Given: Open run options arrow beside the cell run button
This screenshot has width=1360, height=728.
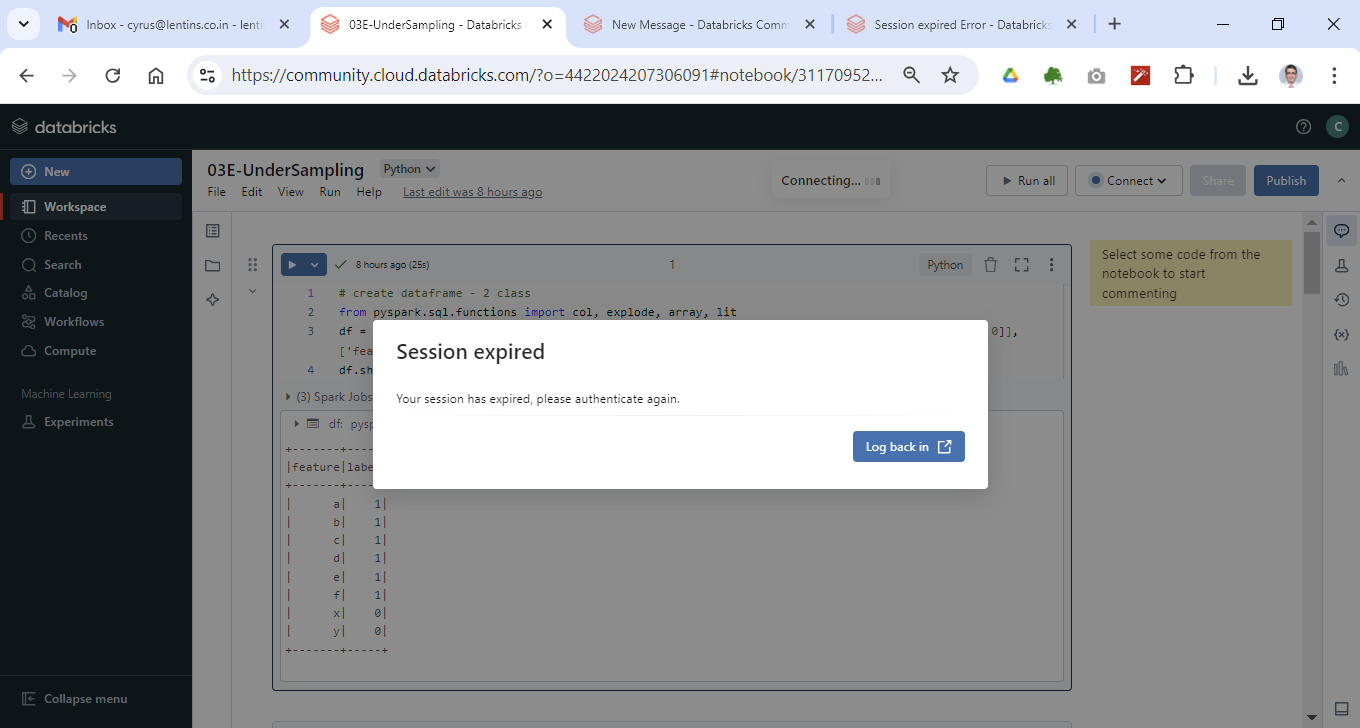Looking at the screenshot, I should point(315,265).
